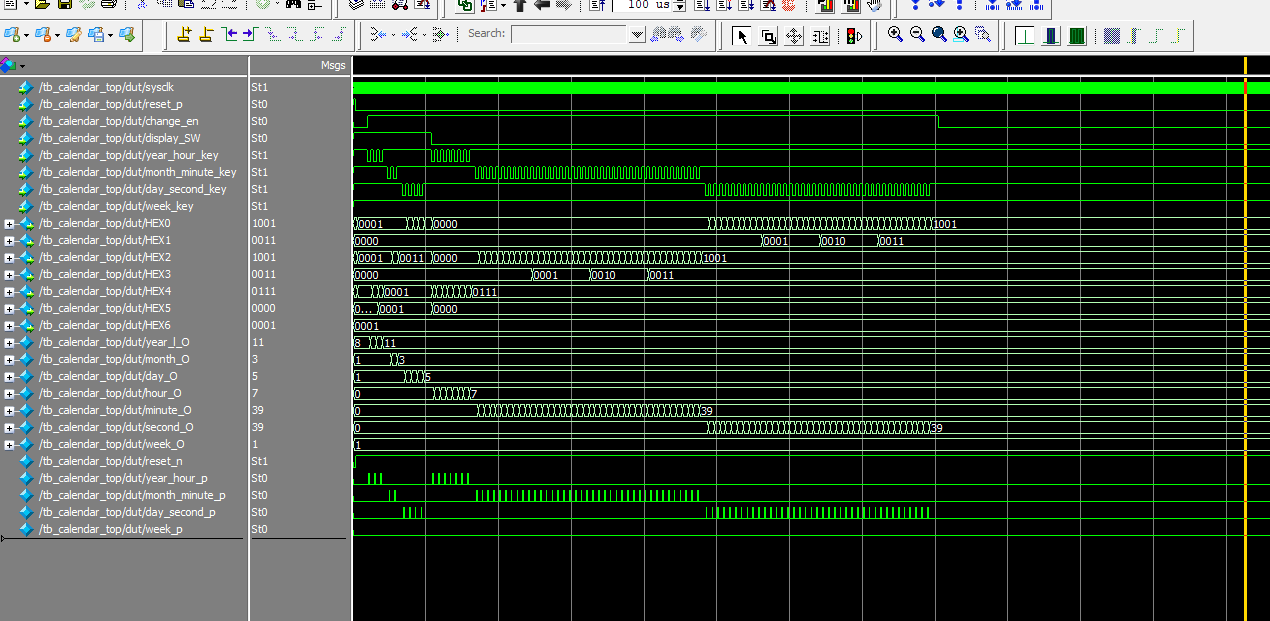1270x621 pixels.
Task: Click the Zoom Out magnifier icon
Action: click(917, 35)
